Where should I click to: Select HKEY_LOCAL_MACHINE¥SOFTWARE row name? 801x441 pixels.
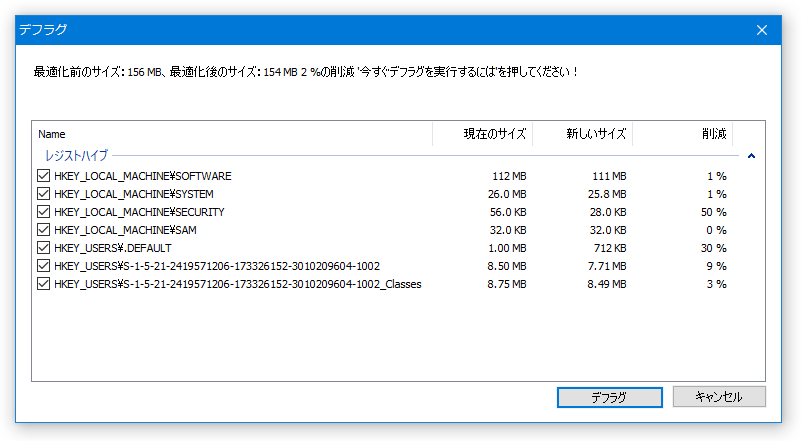click(x=143, y=176)
